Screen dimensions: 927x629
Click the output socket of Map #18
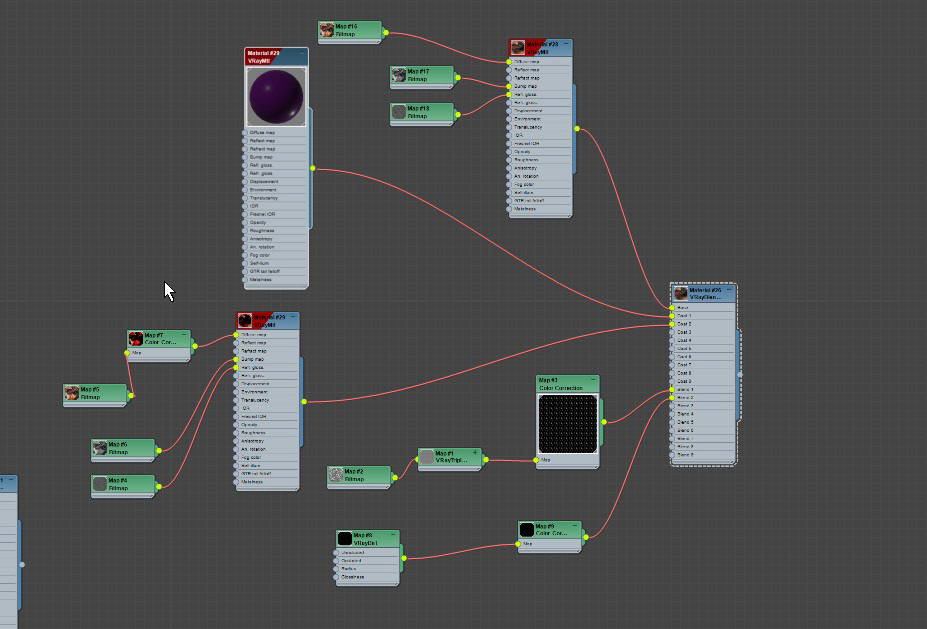[x=458, y=114]
